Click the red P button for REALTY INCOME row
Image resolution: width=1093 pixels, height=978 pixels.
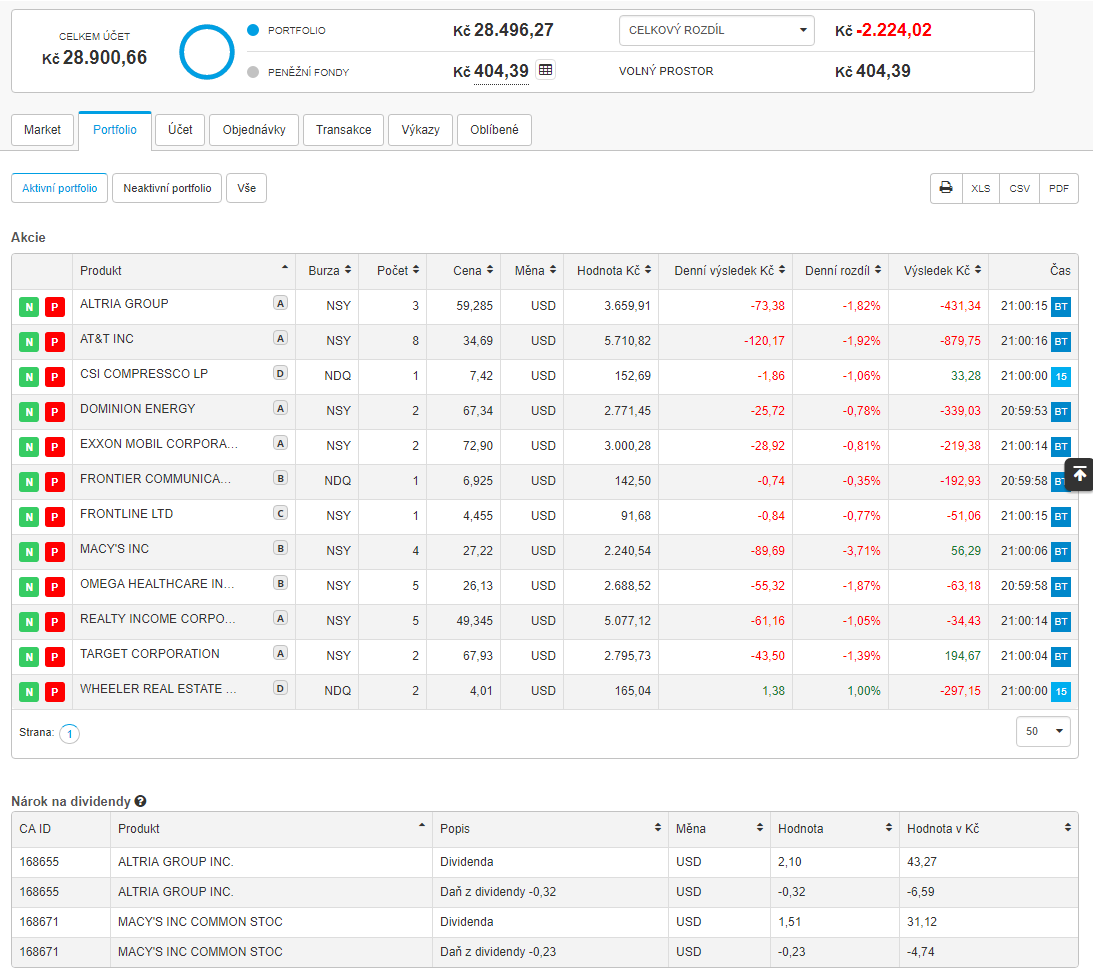[x=54, y=621]
